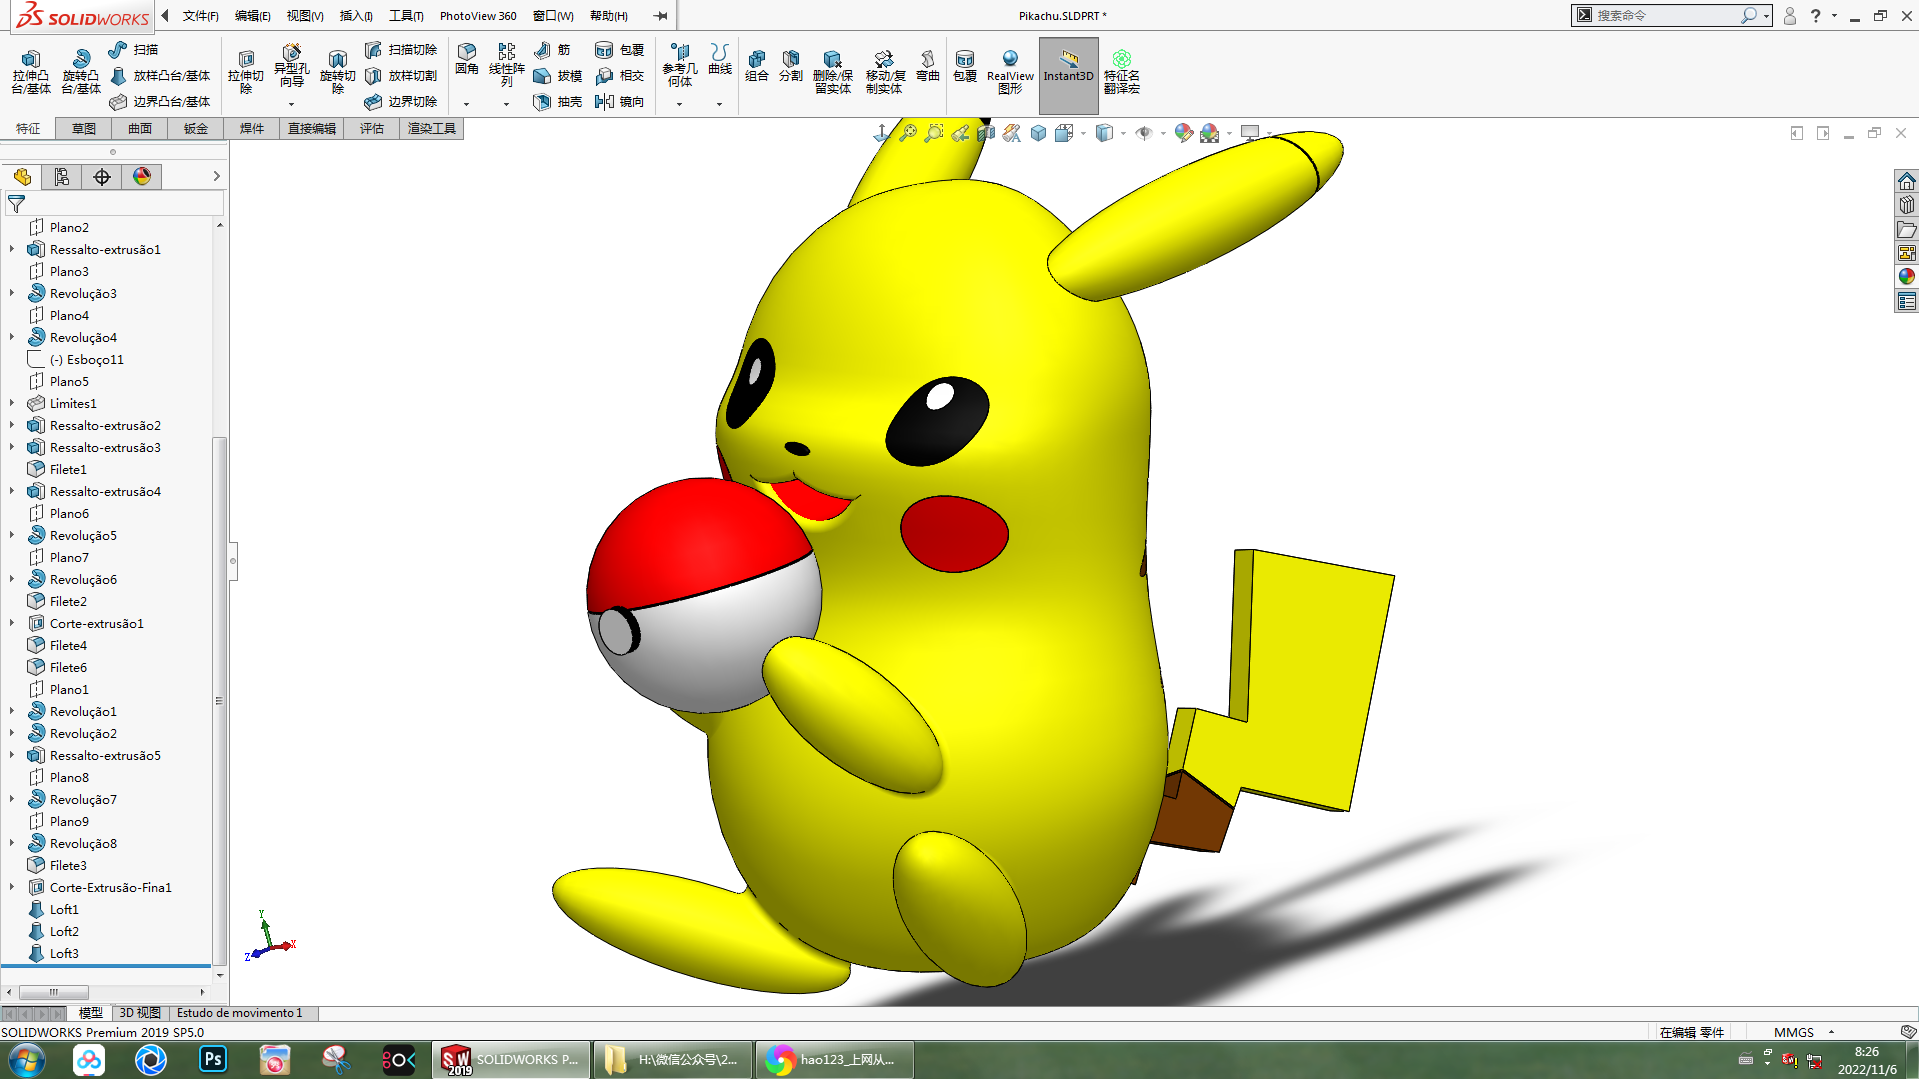Open Photoshop from the taskbar
Viewport: 1919px width, 1079px height.
click(x=213, y=1059)
